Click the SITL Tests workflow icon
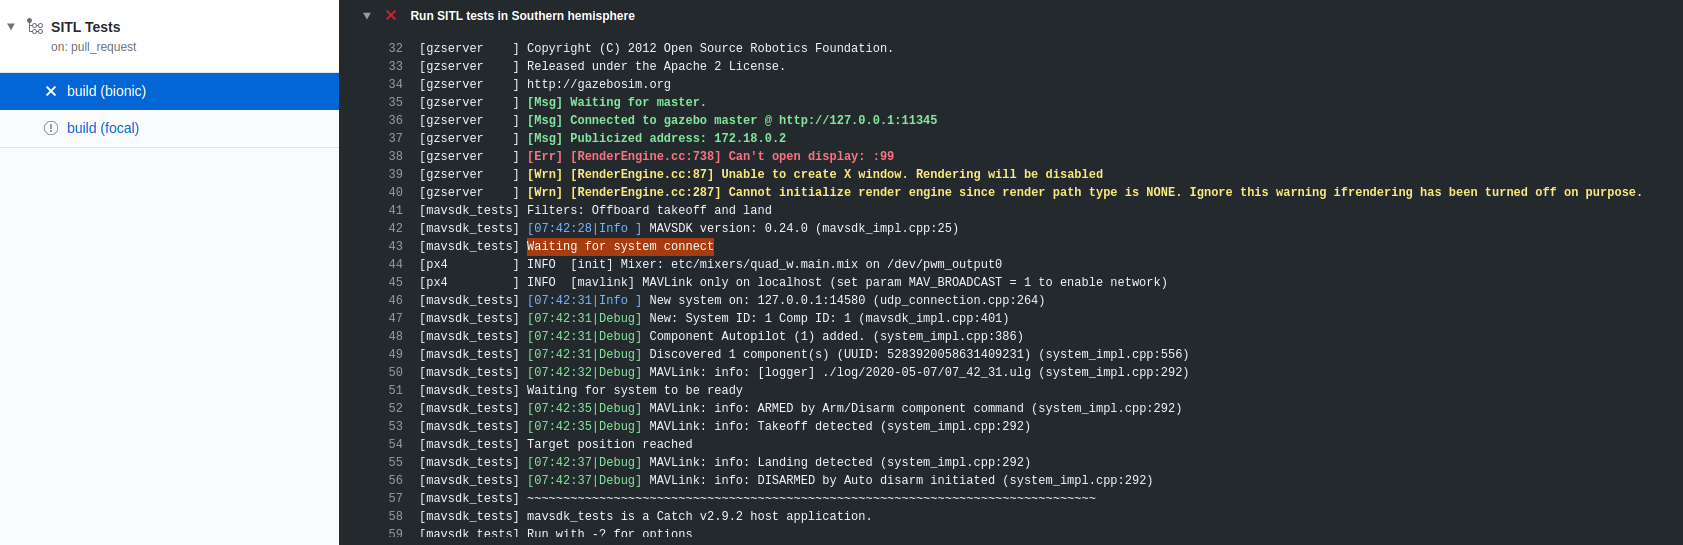The height and width of the screenshot is (545, 1683). [35, 26]
